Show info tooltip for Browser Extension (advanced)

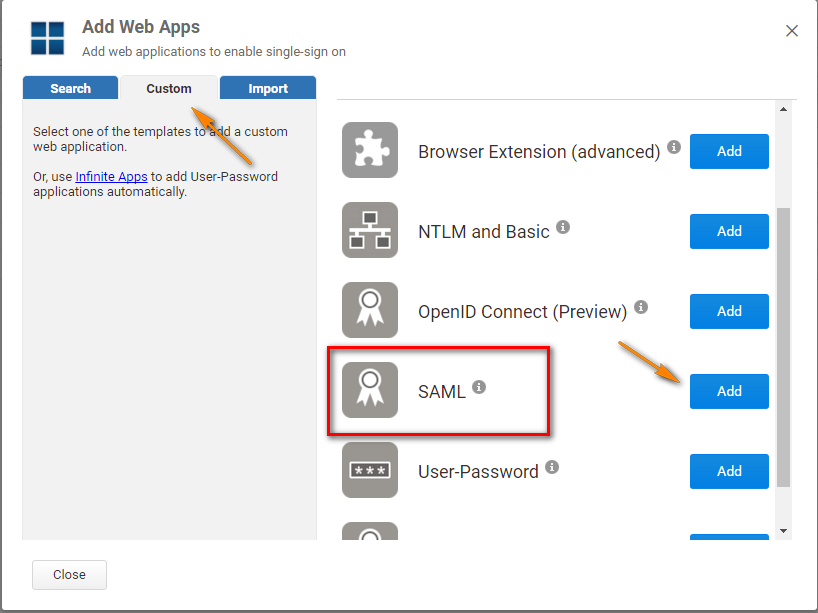pyautogui.click(x=674, y=147)
